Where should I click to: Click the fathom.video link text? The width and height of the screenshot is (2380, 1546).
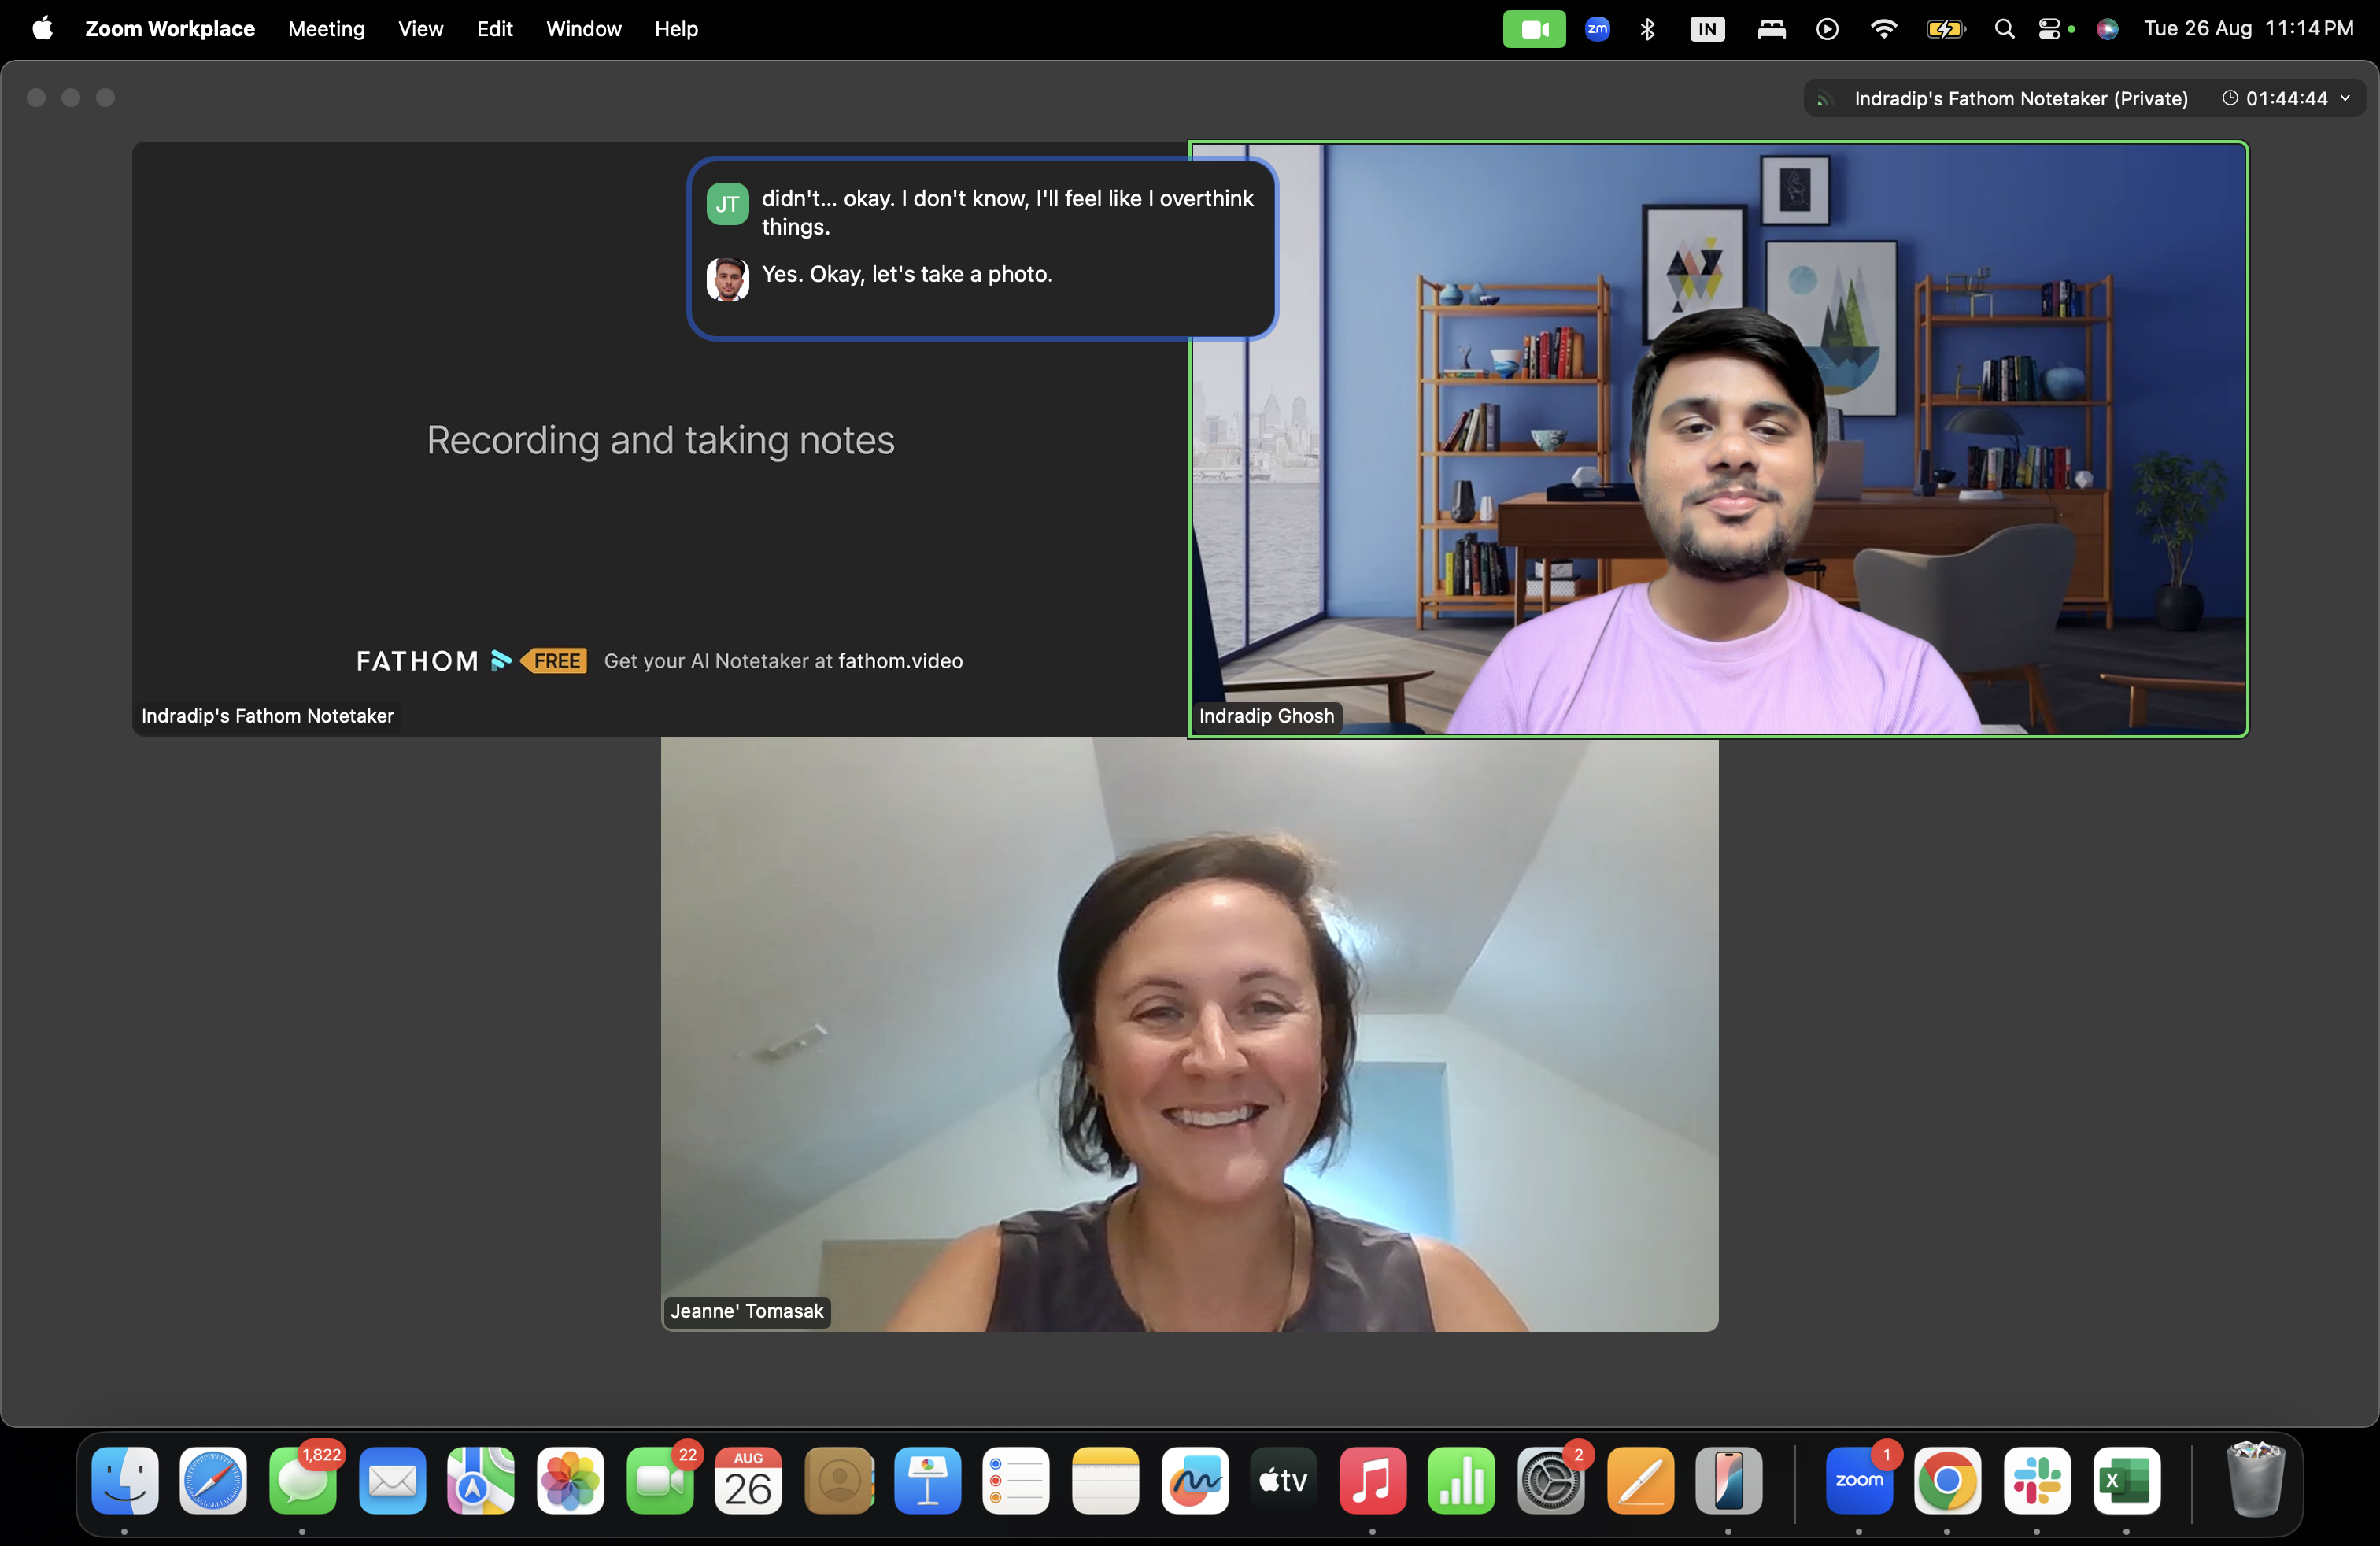[900, 661]
